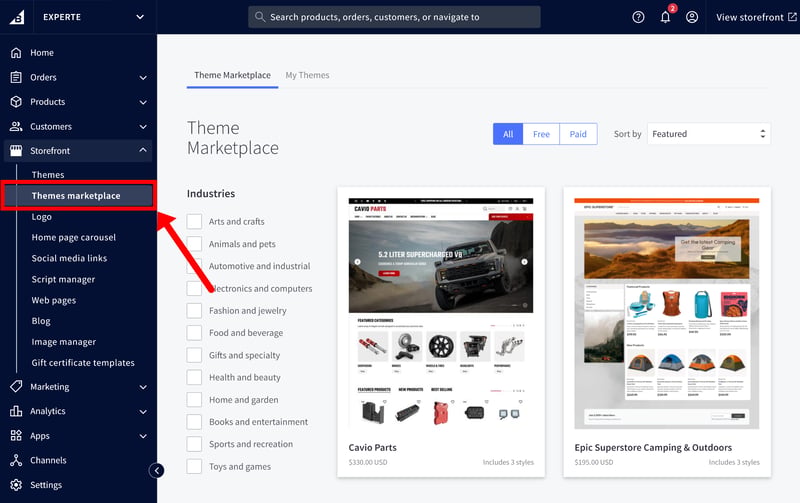Click the Home icon in the sidebar
The width and height of the screenshot is (800, 503).
(x=16, y=53)
